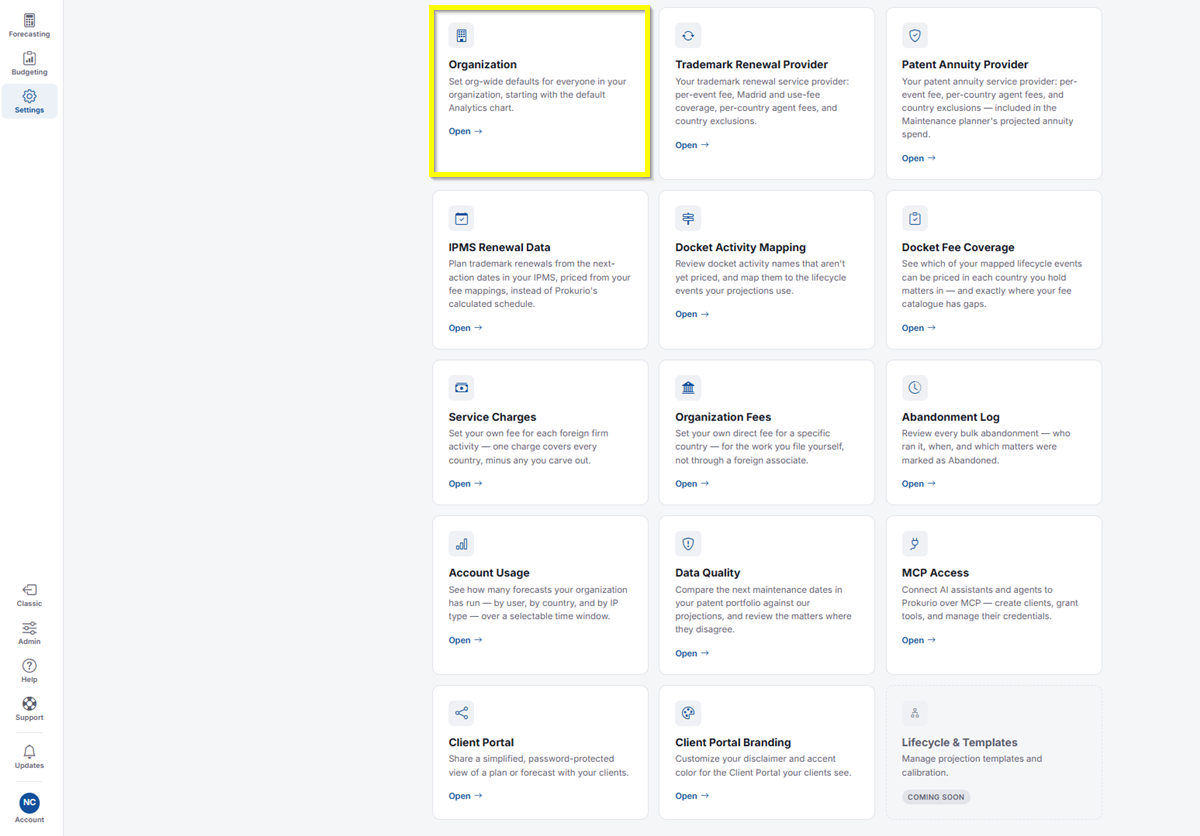This screenshot has width=1200, height=836.
Task: Open Docket Fee Coverage link
Action: [918, 328]
